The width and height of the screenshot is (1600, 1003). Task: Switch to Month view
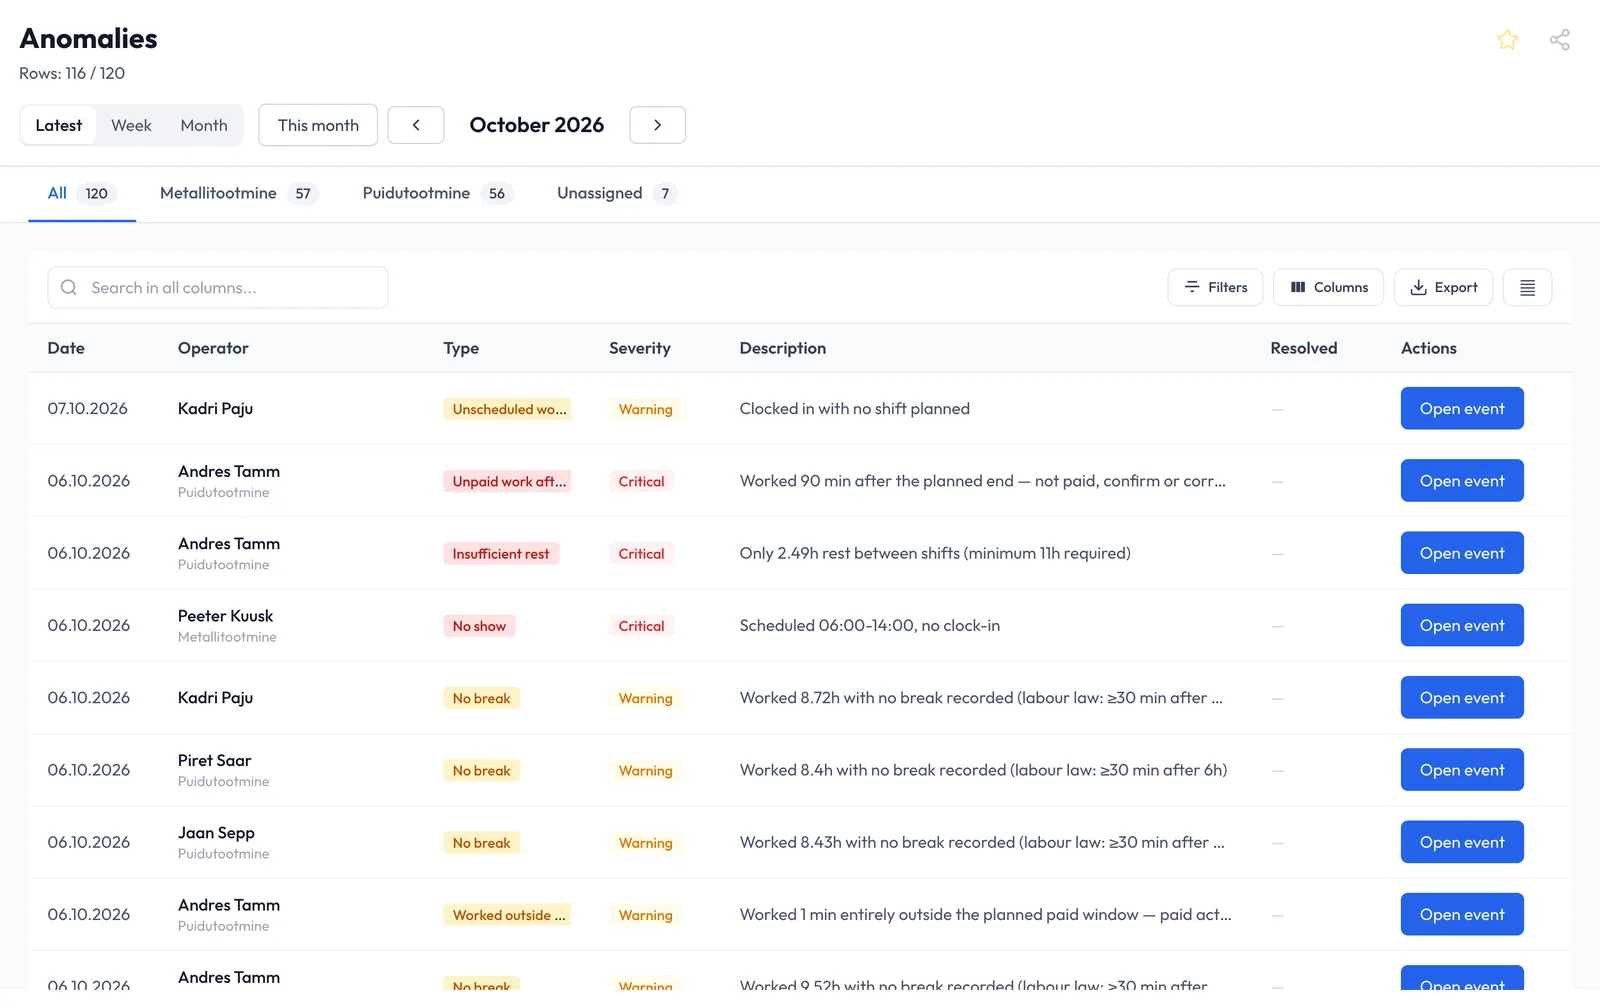click(x=204, y=125)
